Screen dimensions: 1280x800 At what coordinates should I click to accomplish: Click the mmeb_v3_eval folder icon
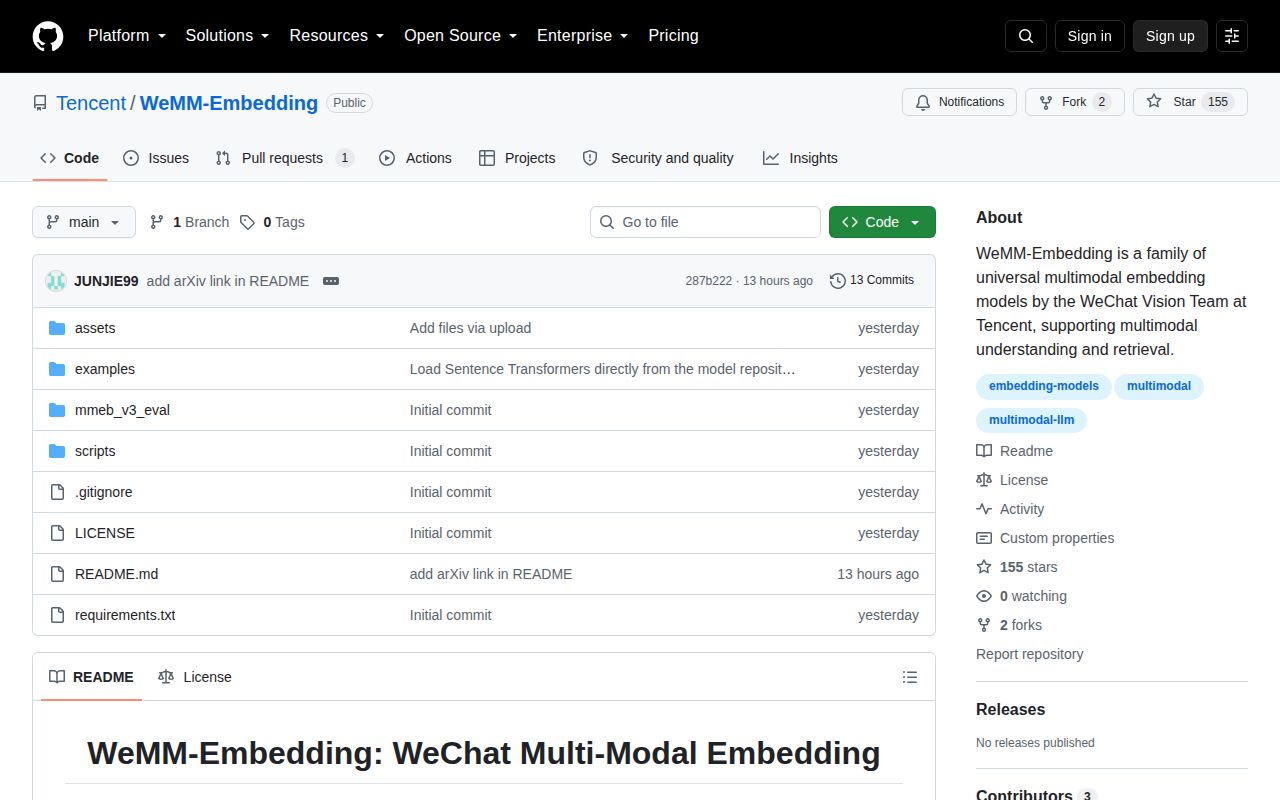click(x=57, y=410)
